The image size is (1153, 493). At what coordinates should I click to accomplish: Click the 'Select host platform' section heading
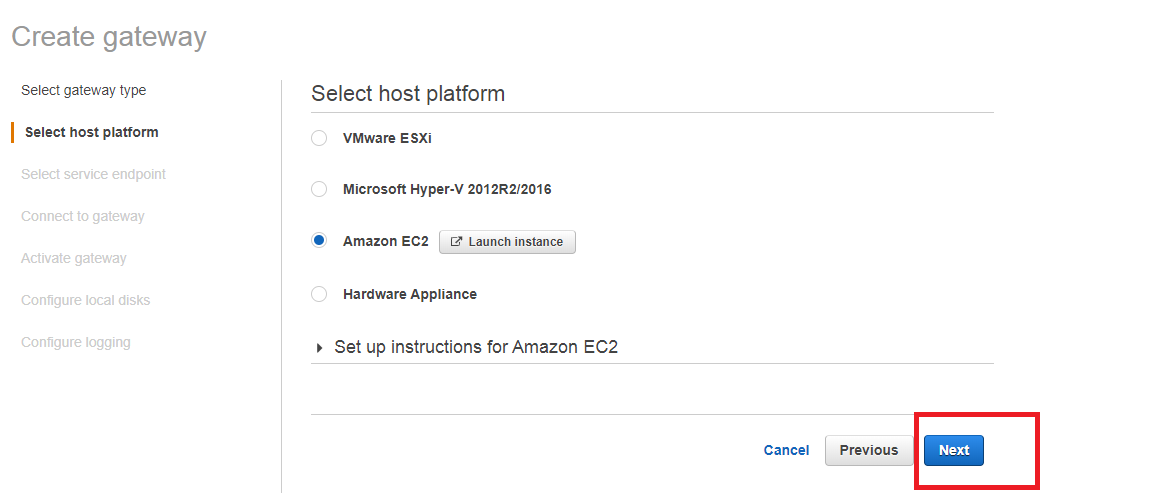coord(408,93)
